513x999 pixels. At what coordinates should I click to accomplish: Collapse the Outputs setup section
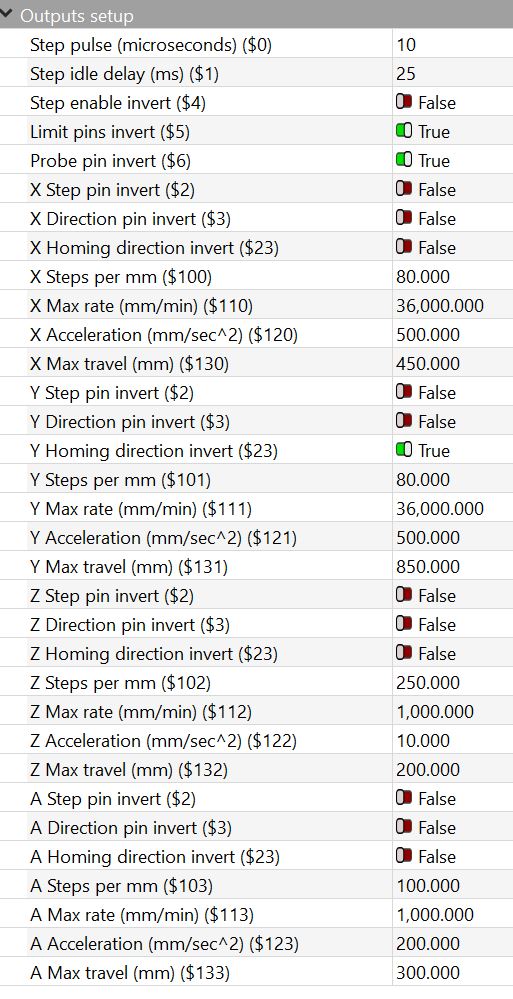pos(8,15)
